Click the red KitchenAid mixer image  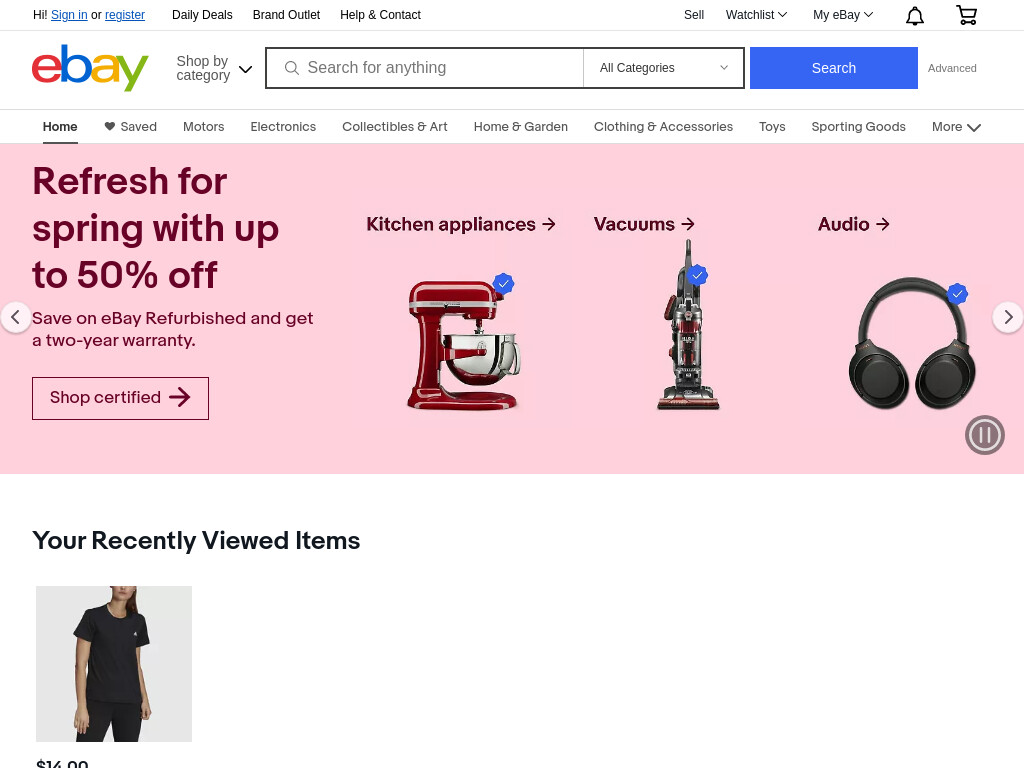click(x=463, y=343)
